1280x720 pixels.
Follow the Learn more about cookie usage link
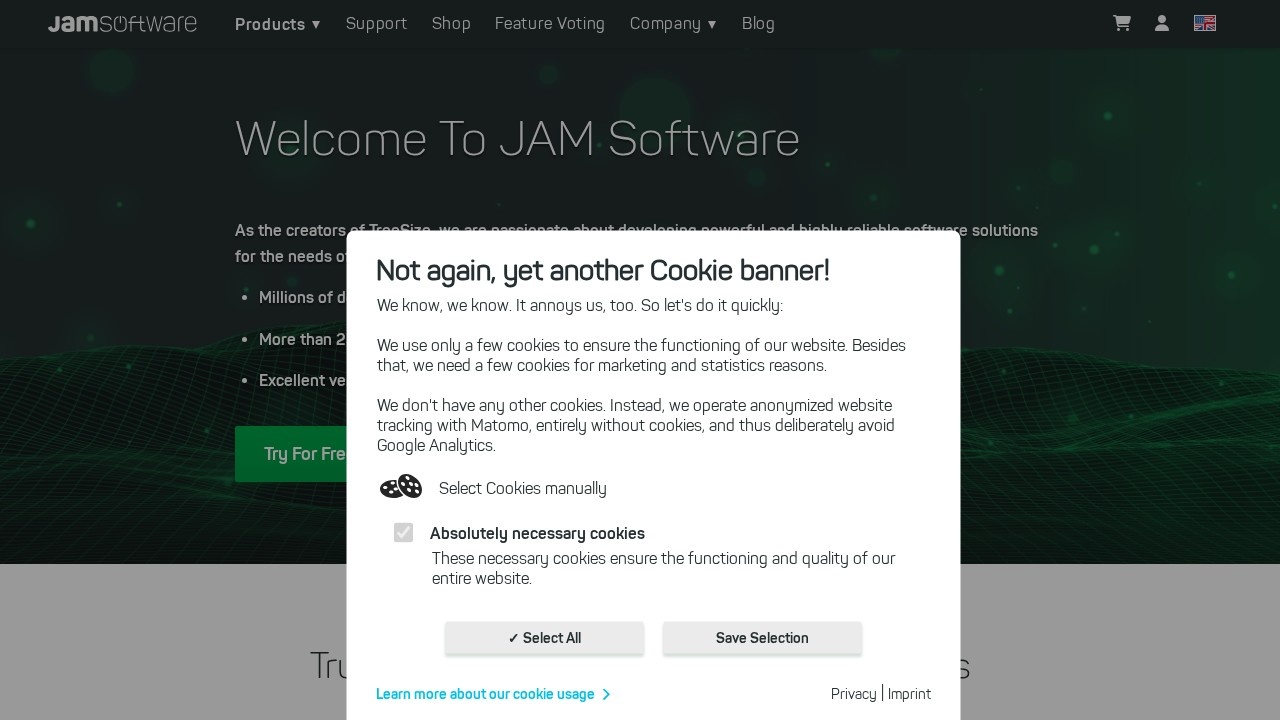pyautogui.click(x=493, y=694)
